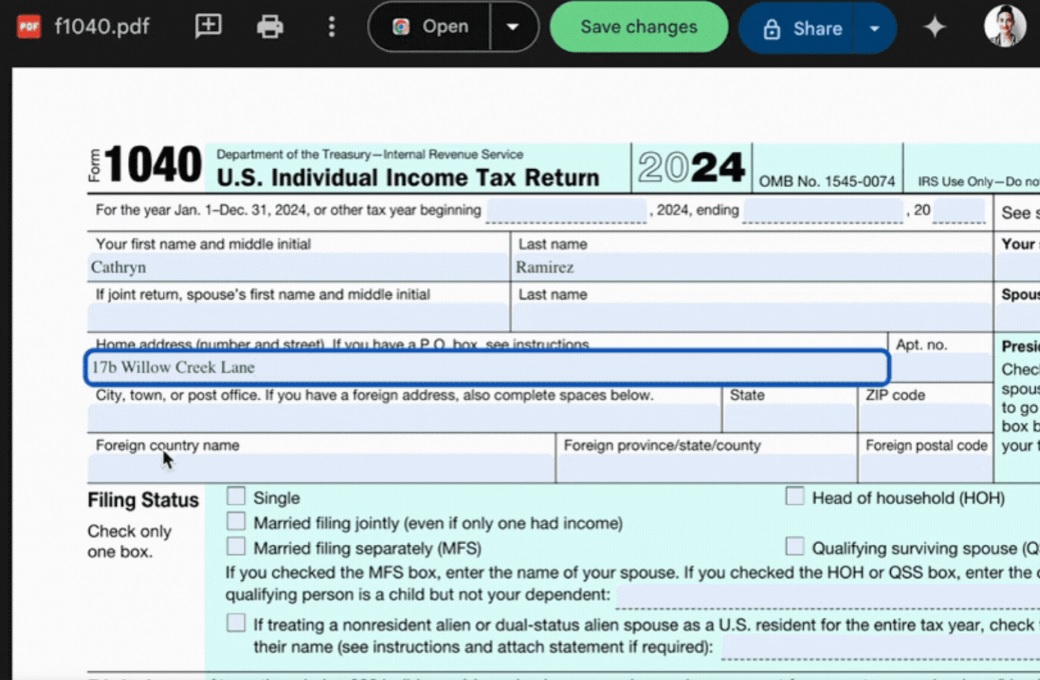Click the red PDF file icon
The height and width of the screenshot is (680, 1040).
pos(29,27)
